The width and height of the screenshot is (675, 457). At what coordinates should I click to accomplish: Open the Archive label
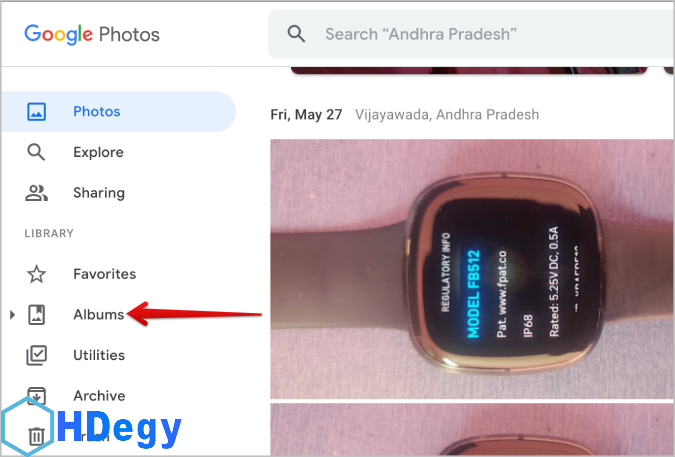pyautogui.click(x=99, y=396)
